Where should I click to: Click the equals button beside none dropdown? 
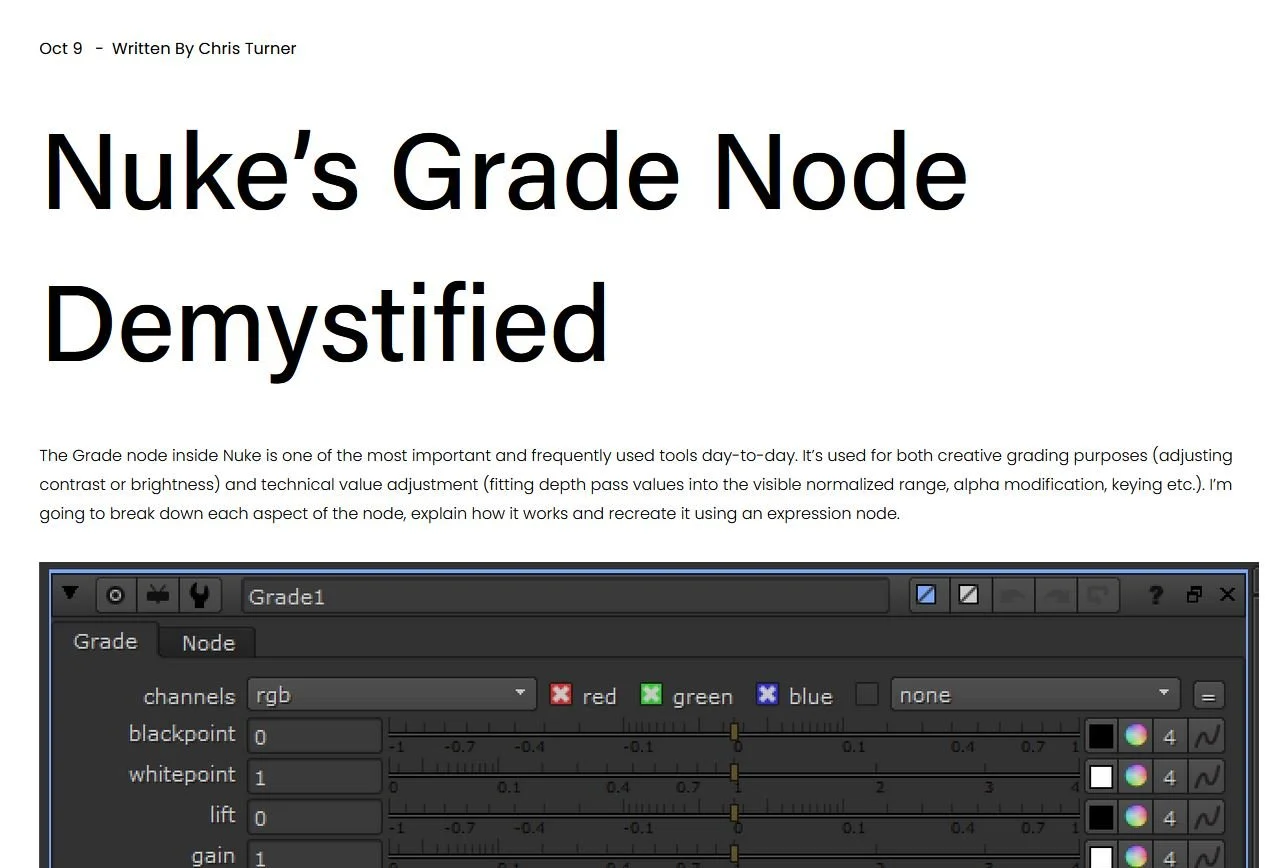coord(1208,696)
